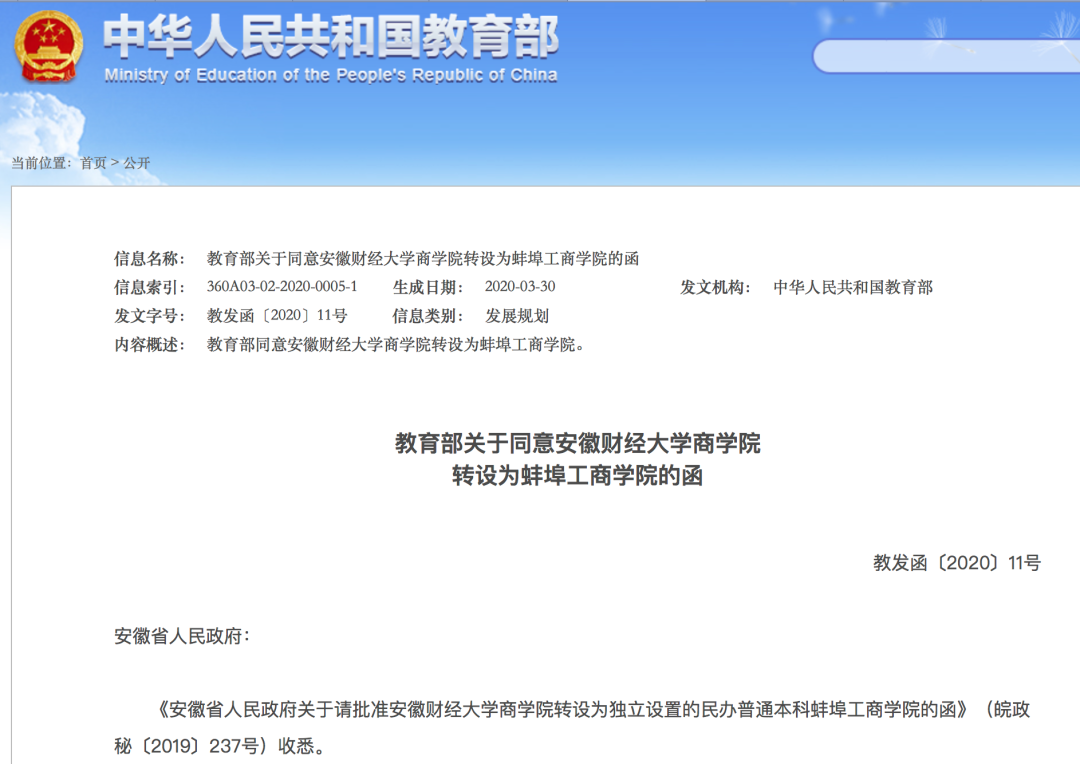
Task: Select the 发文机构 label
Action: pyautogui.click(x=715, y=287)
